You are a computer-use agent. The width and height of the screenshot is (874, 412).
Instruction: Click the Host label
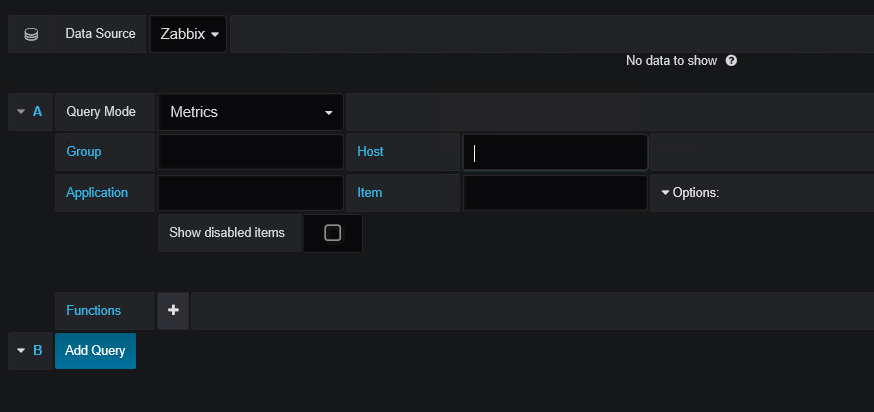tap(370, 152)
